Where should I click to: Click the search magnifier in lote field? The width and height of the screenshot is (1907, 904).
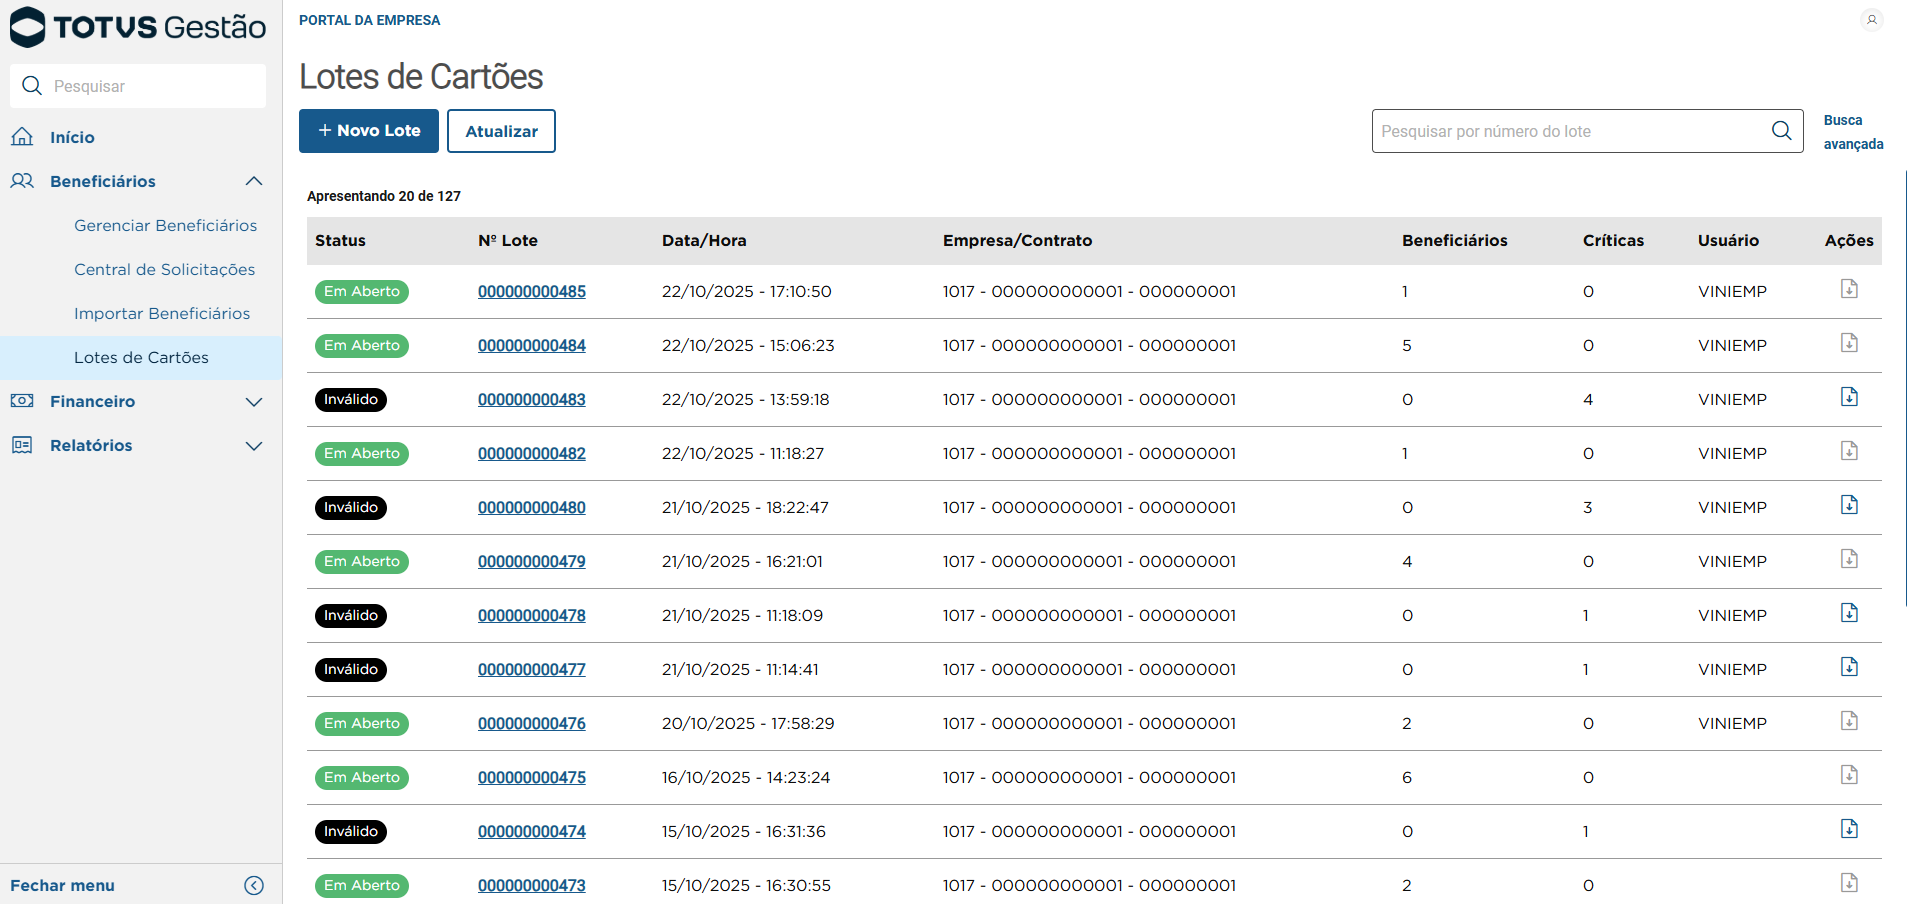pos(1781,131)
